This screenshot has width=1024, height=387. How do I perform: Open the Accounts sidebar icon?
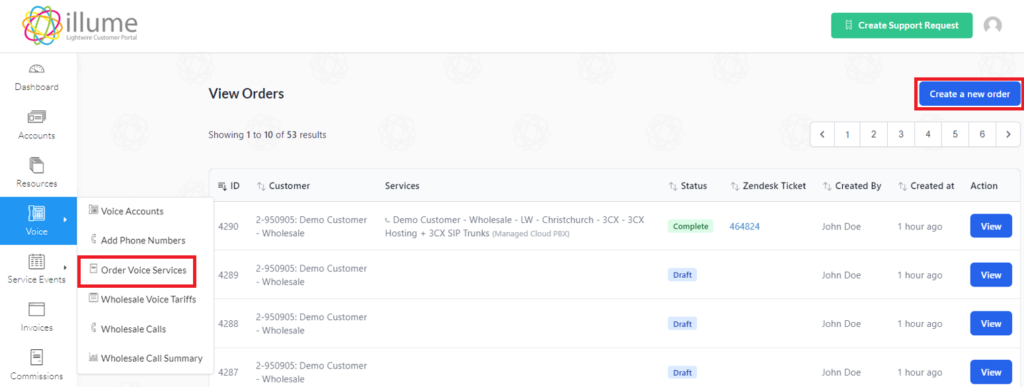point(37,117)
